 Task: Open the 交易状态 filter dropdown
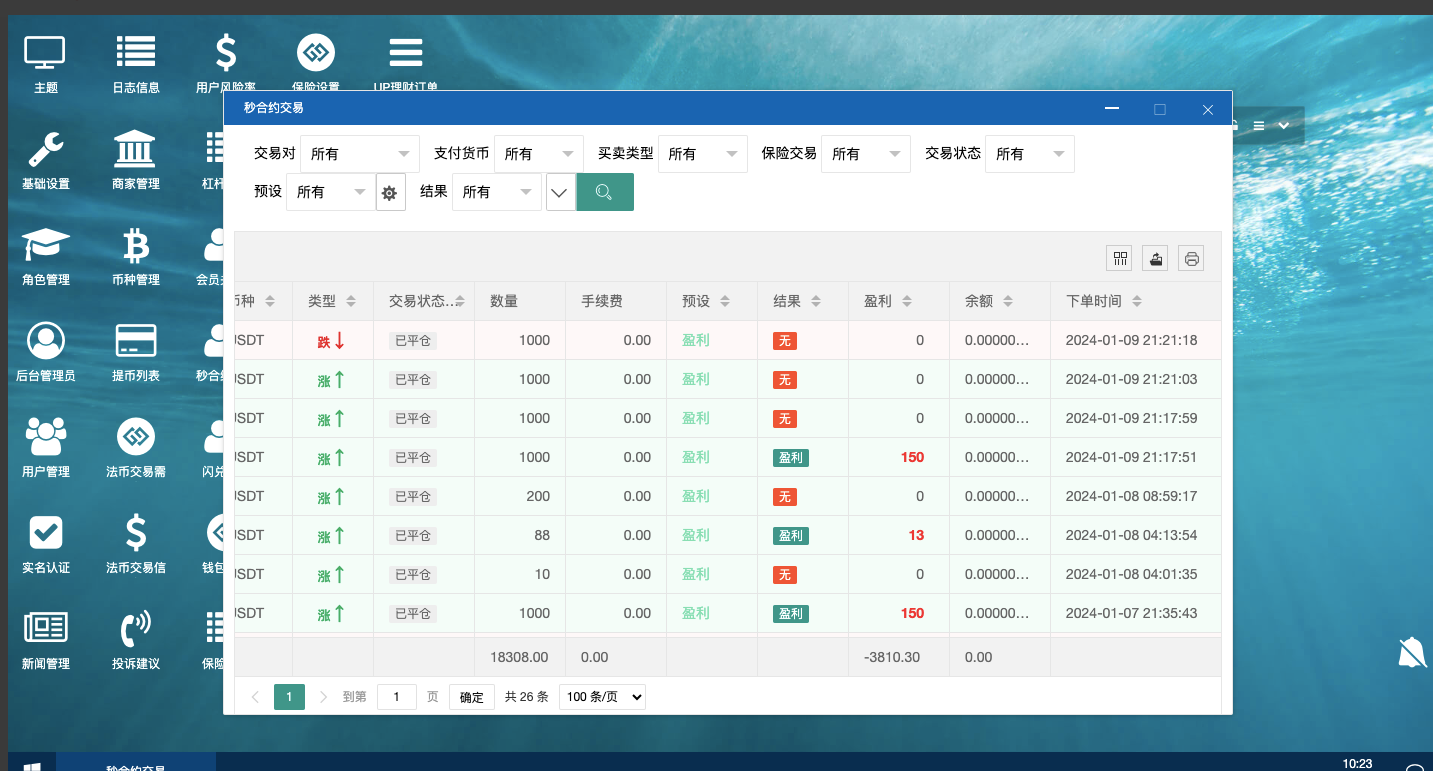pos(1029,154)
